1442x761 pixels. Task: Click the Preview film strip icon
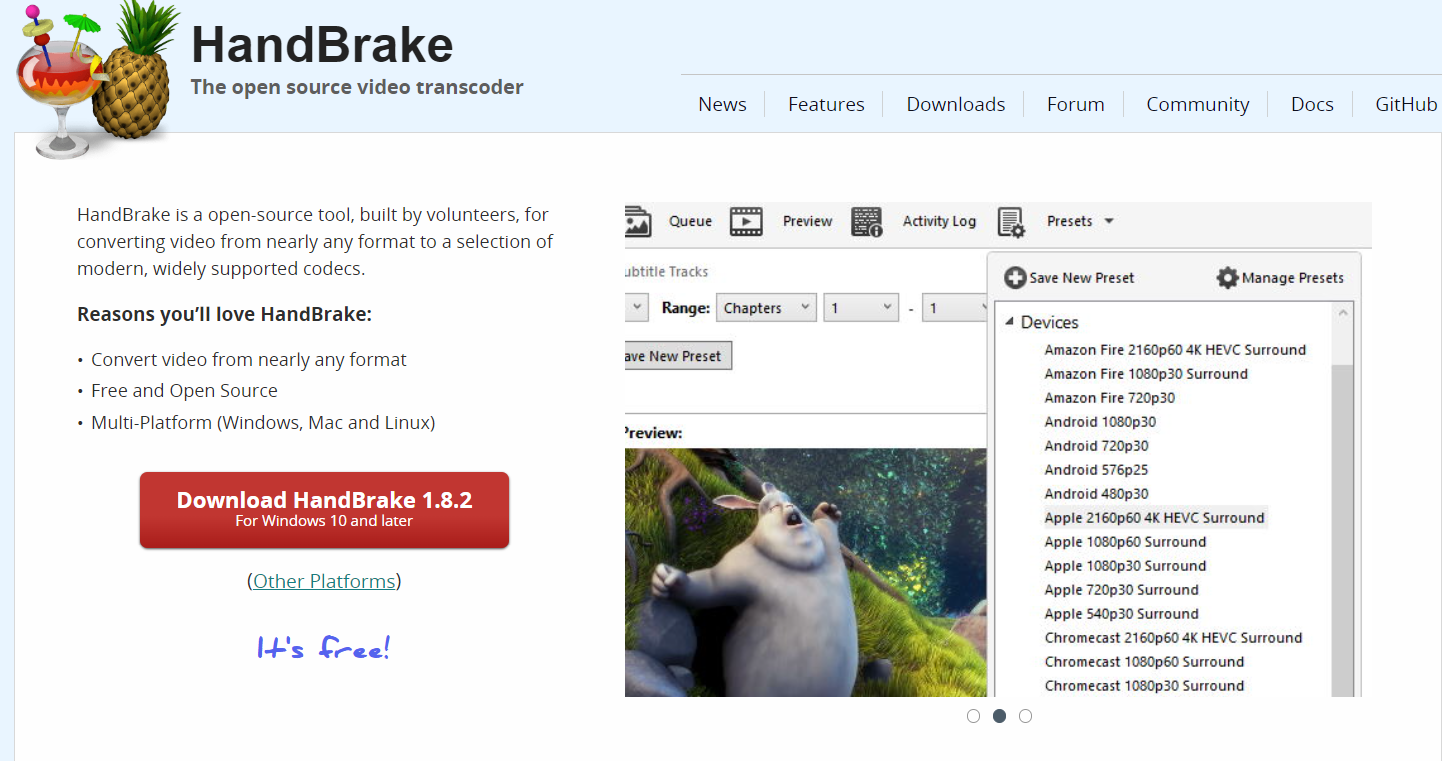point(746,221)
